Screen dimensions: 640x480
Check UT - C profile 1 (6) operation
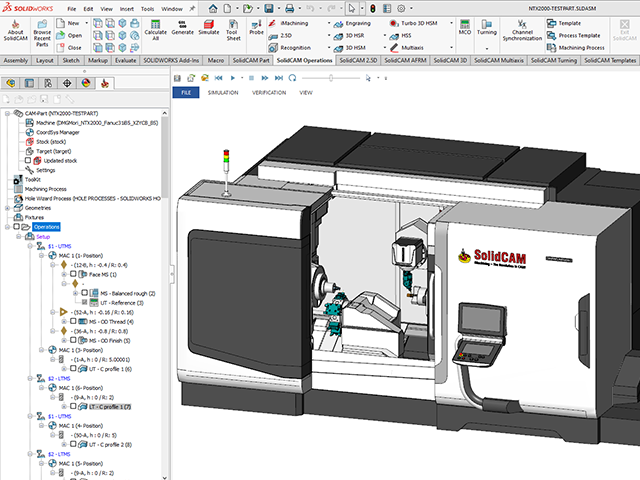pyautogui.click(x=73, y=368)
